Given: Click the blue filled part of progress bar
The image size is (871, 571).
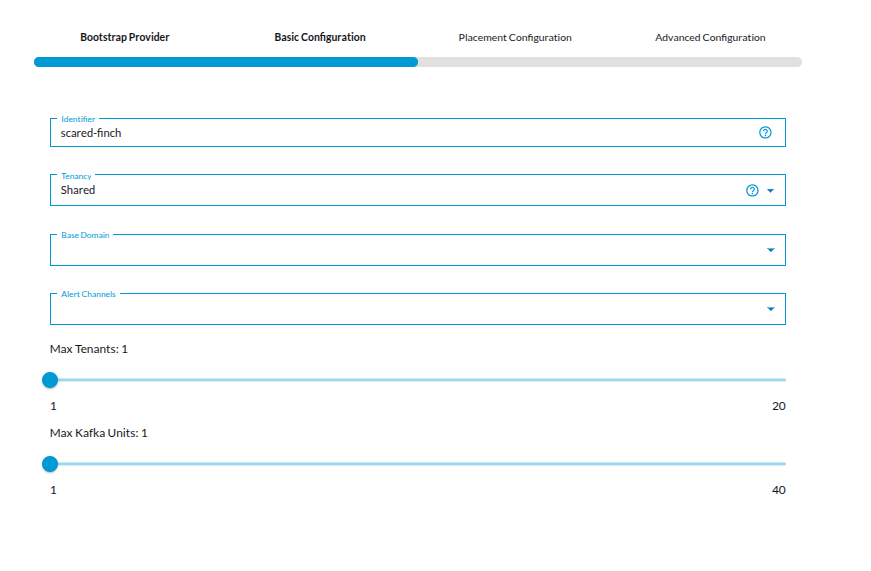Looking at the screenshot, I should pos(225,62).
